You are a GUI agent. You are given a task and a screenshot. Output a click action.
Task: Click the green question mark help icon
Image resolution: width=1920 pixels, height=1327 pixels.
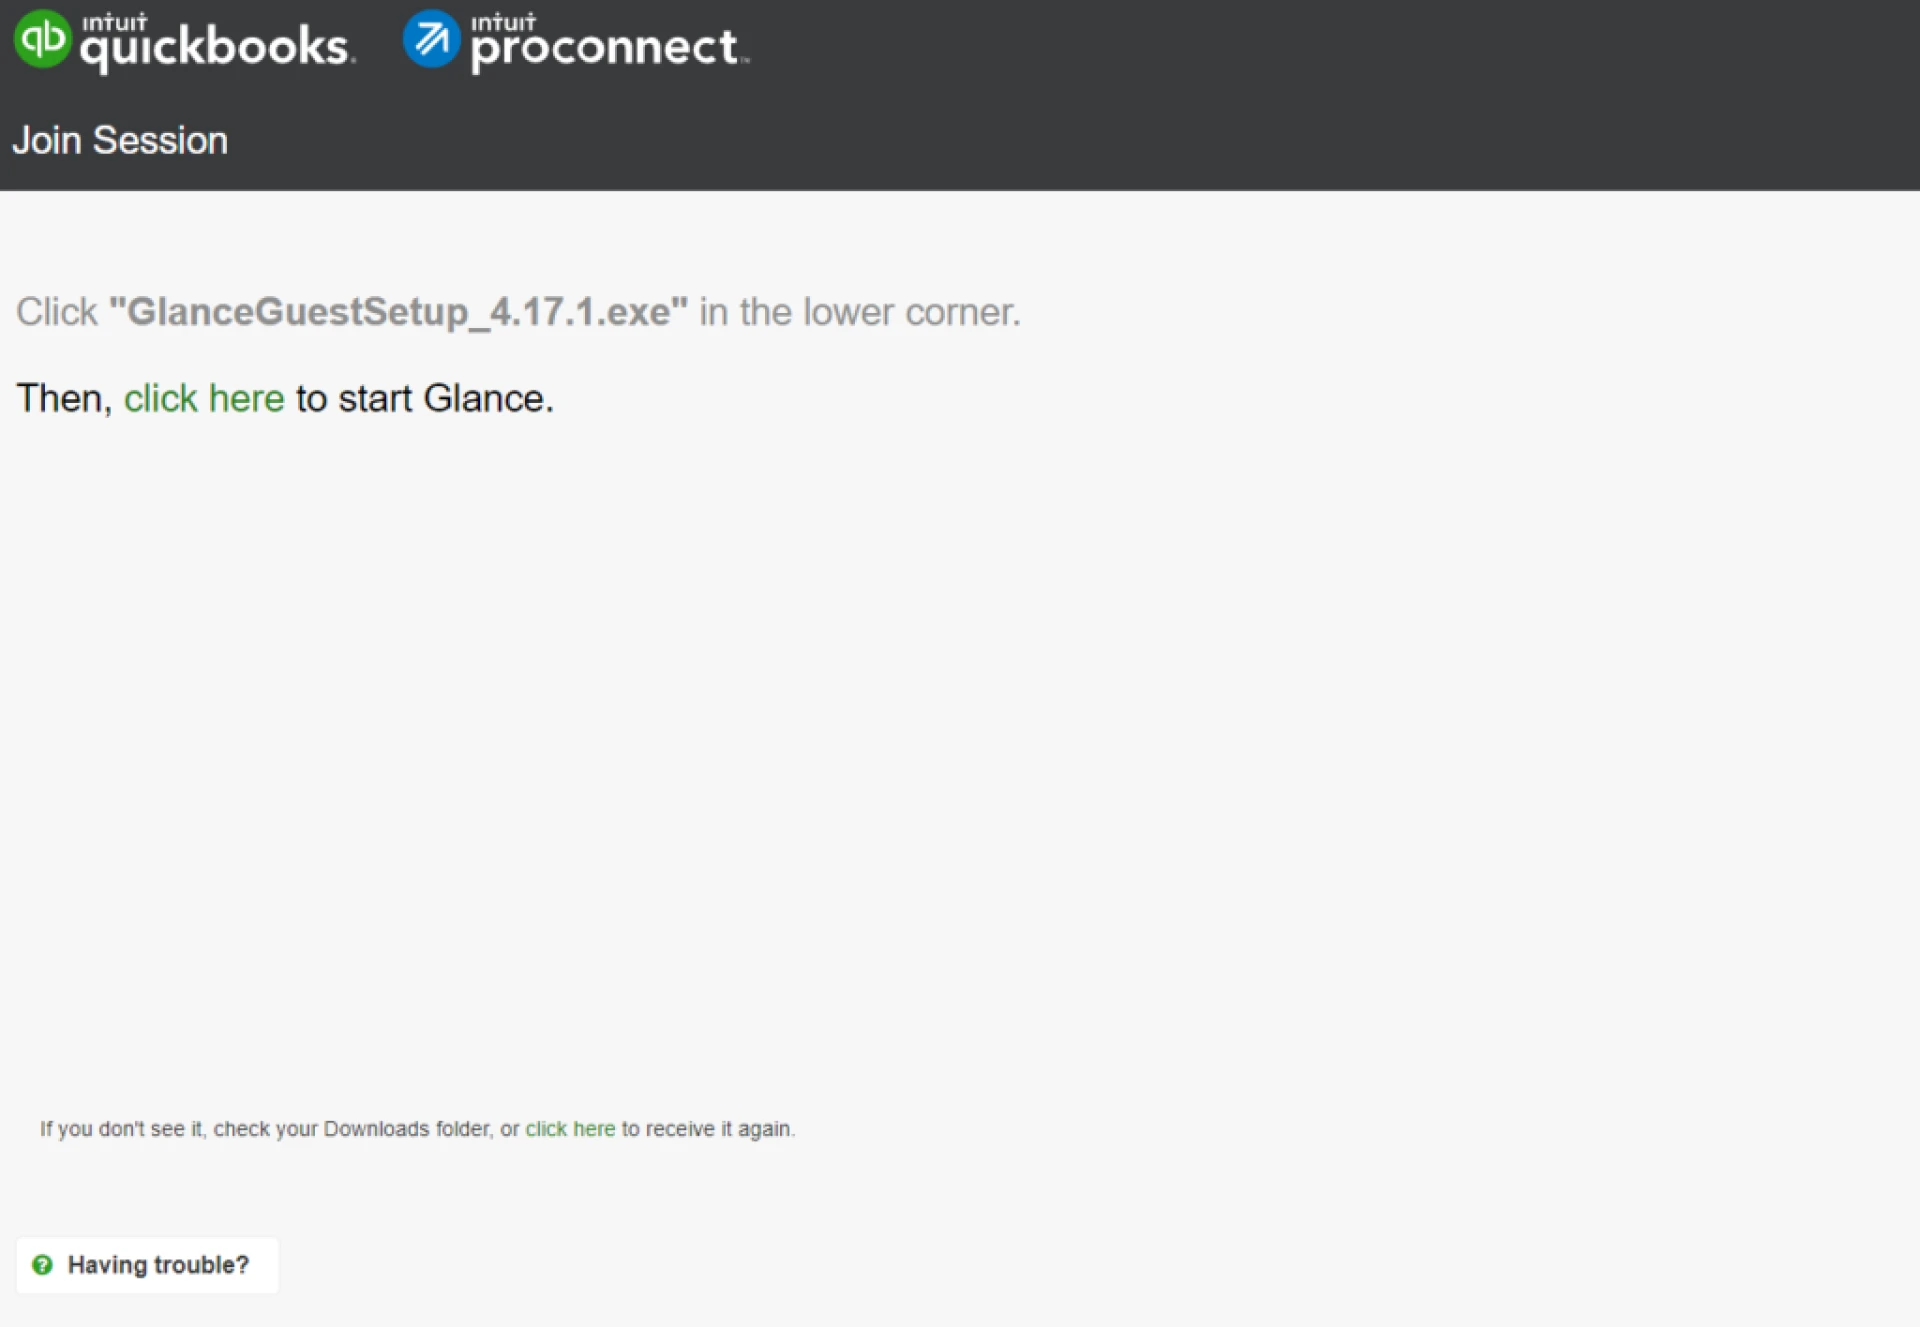click(42, 1265)
